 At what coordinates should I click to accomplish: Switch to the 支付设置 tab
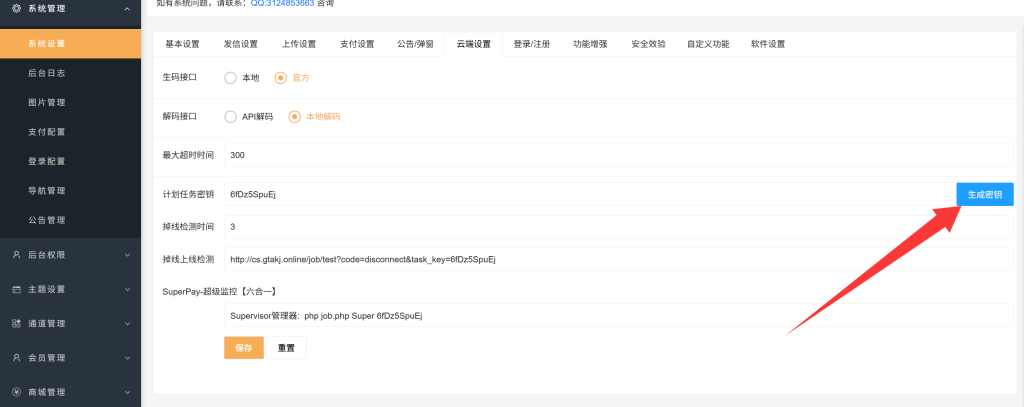(x=357, y=44)
